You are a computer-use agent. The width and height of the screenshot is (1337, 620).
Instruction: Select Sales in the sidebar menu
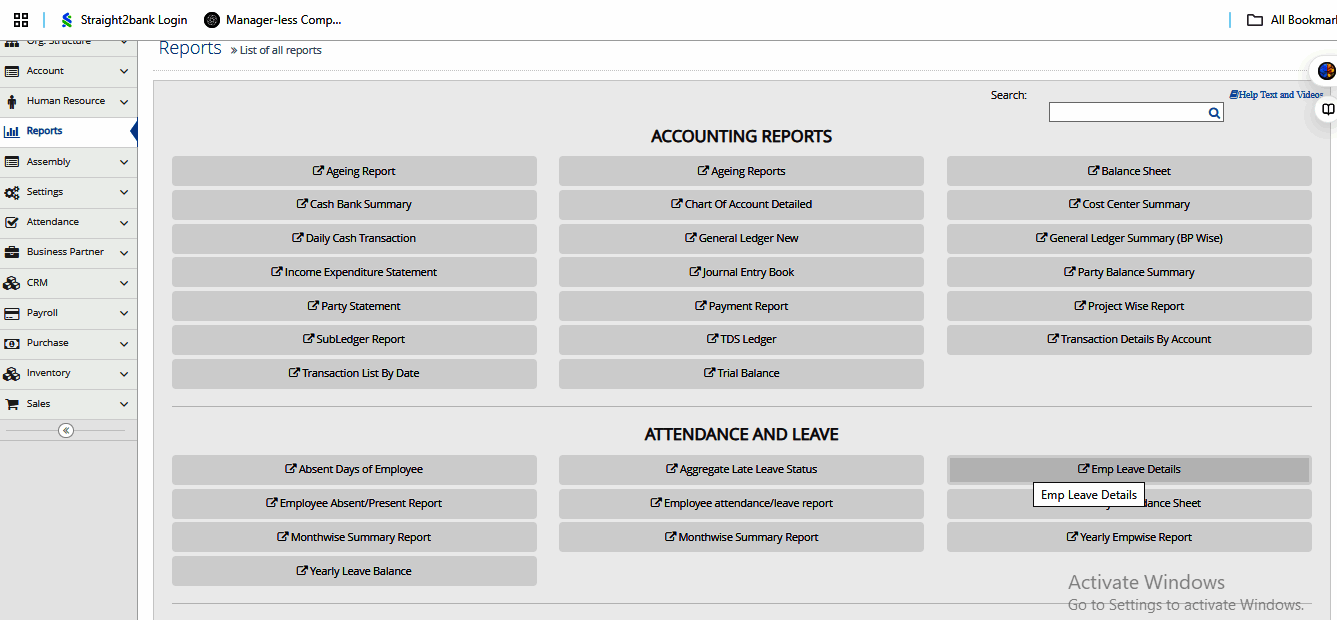(x=68, y=404)
